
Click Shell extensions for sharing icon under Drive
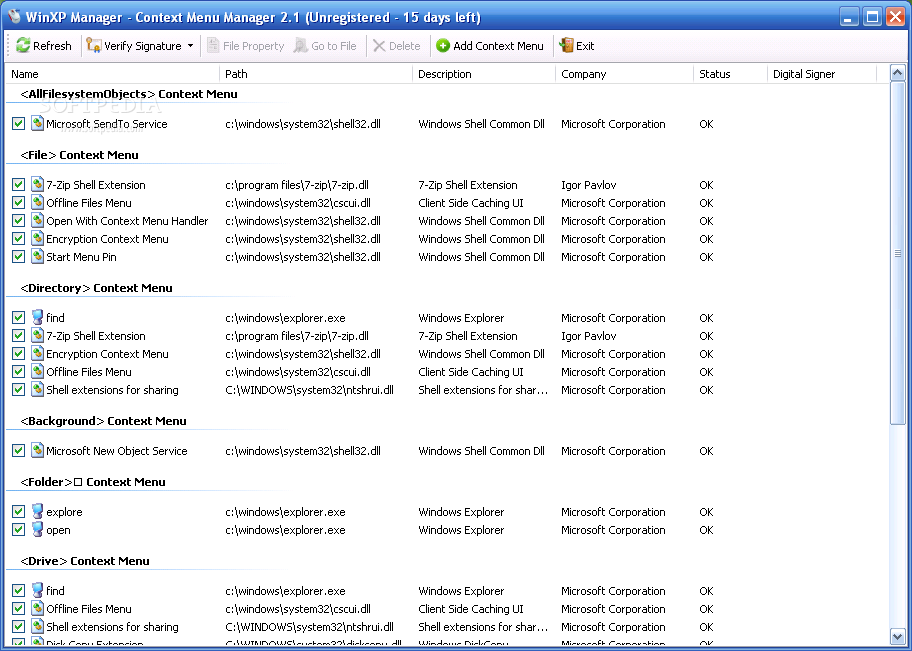(x=37, y=627)
